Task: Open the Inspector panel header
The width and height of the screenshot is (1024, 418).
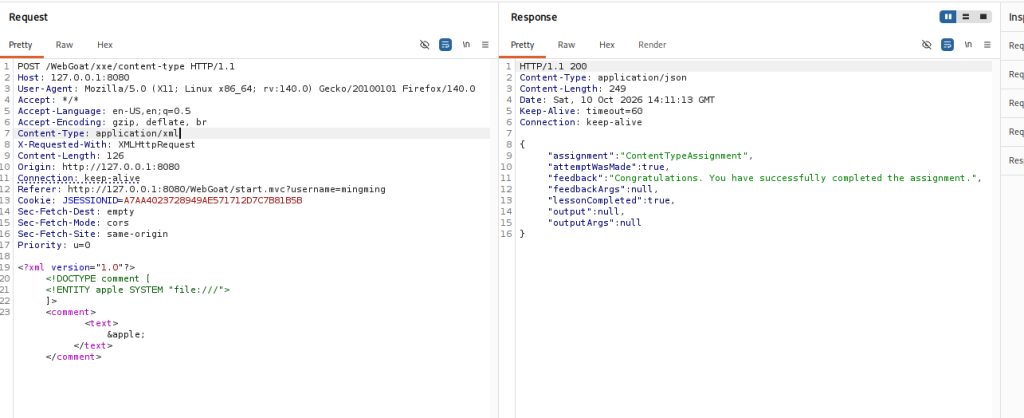Action: point(1016,17)
